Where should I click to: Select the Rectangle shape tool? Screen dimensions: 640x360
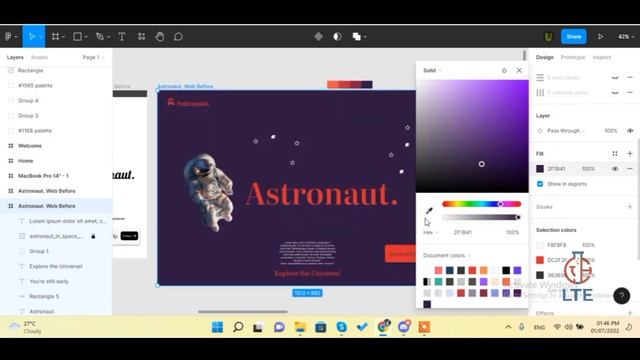77,37
